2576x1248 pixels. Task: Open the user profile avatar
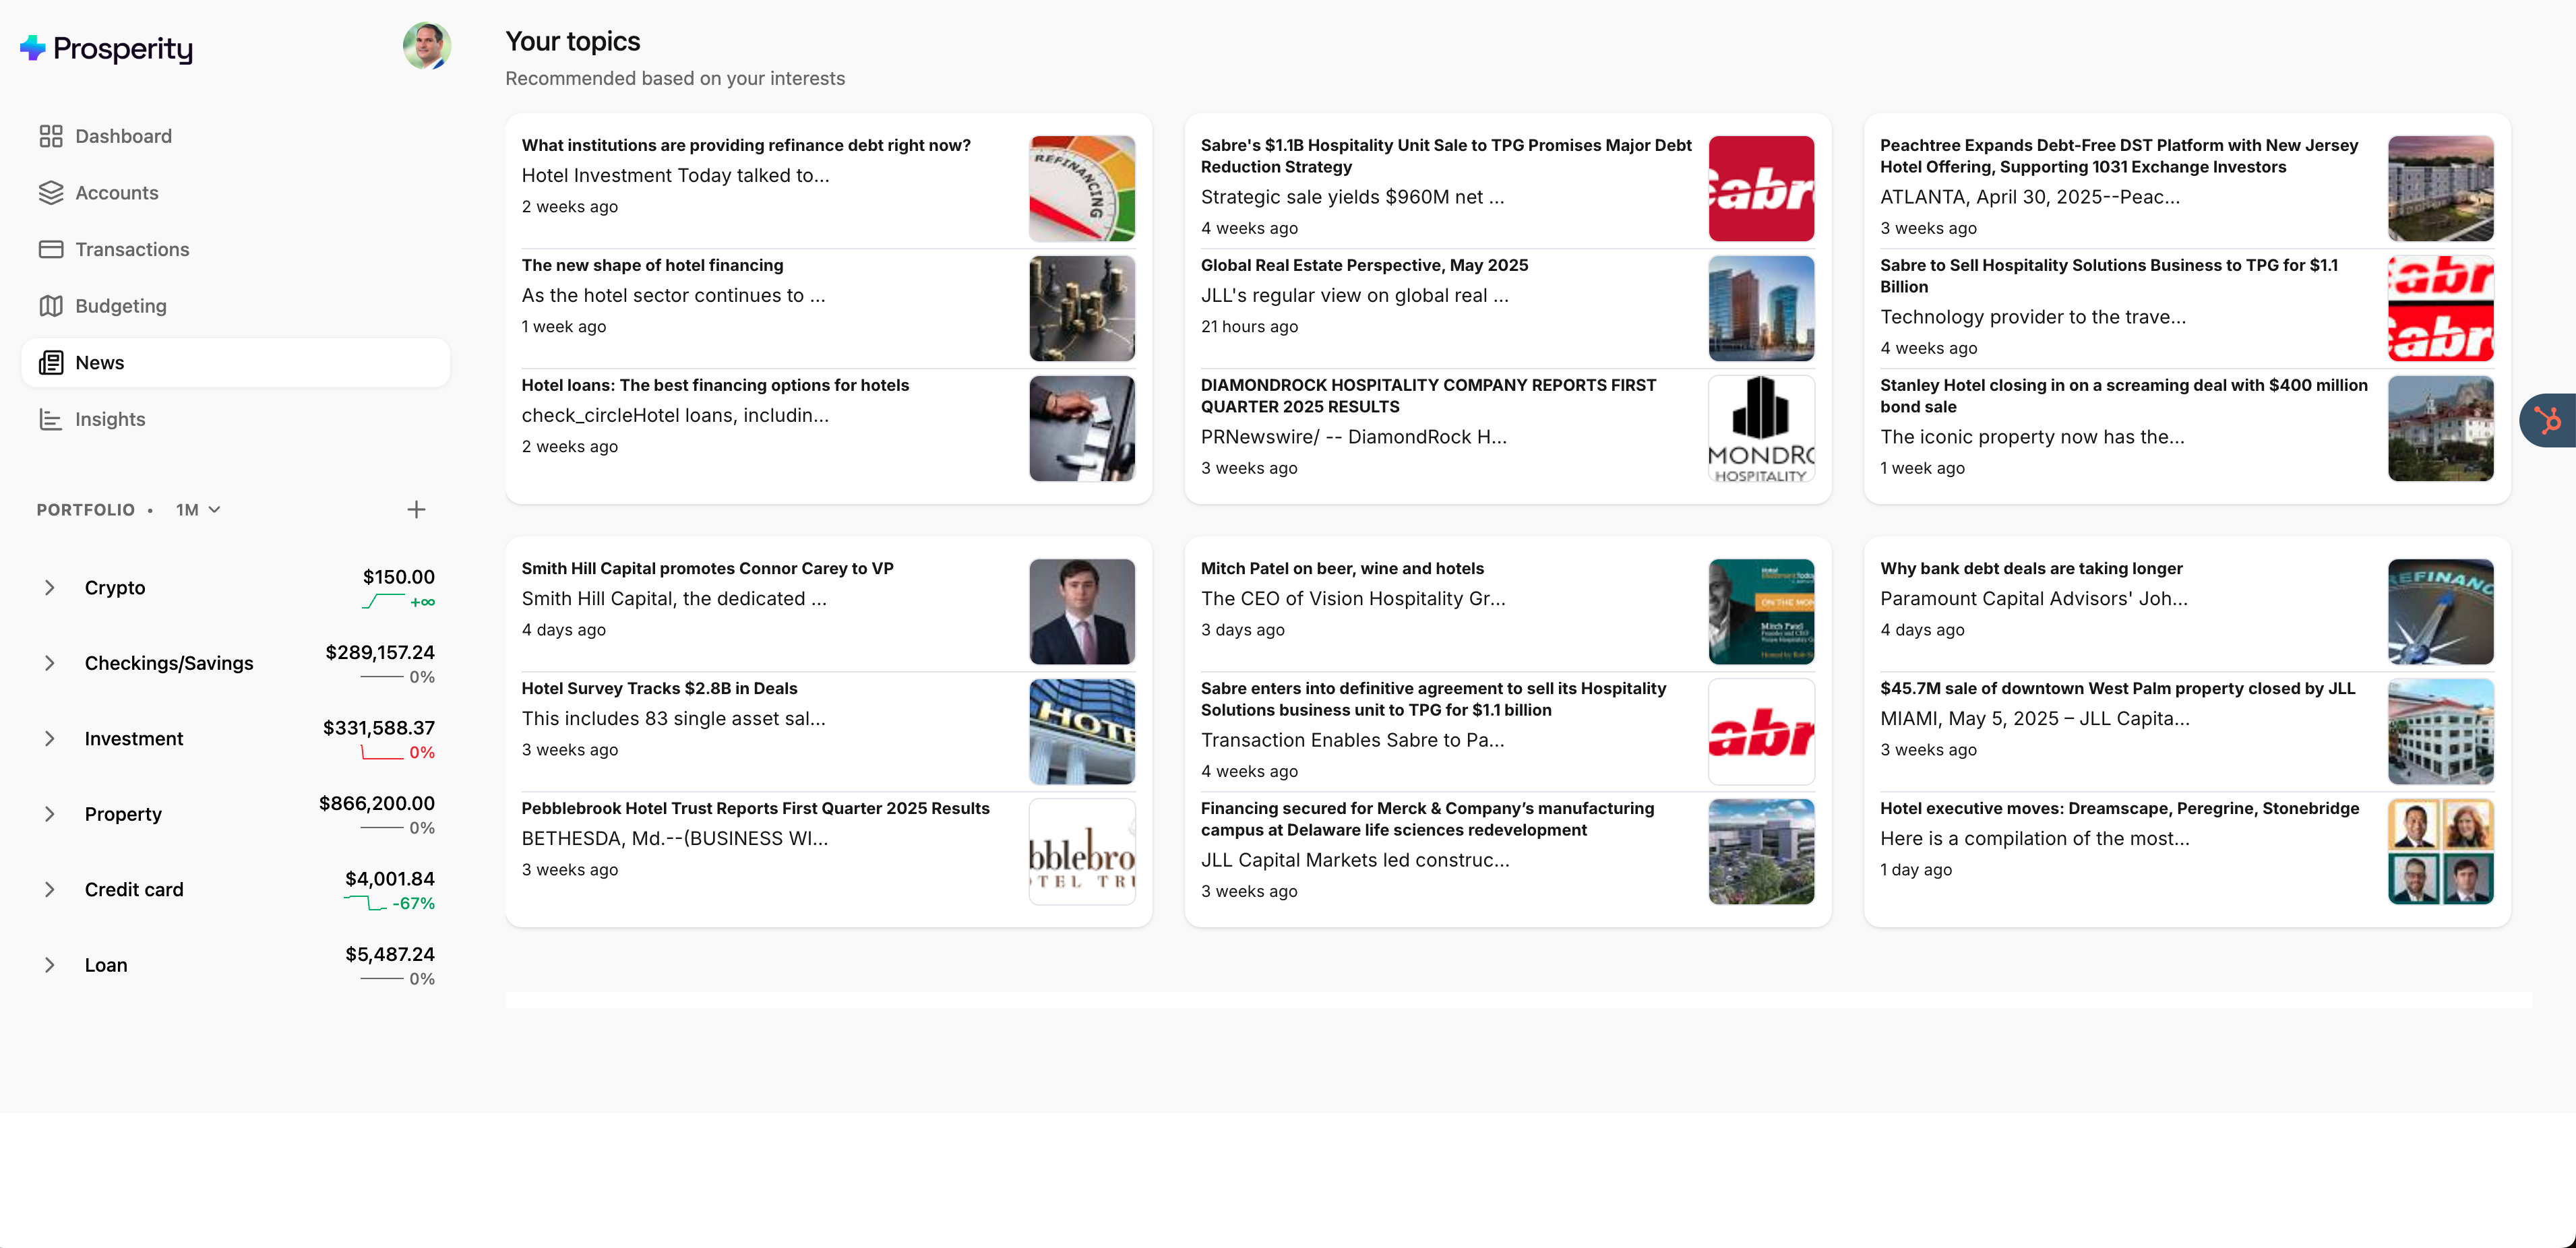coord(427,46)
